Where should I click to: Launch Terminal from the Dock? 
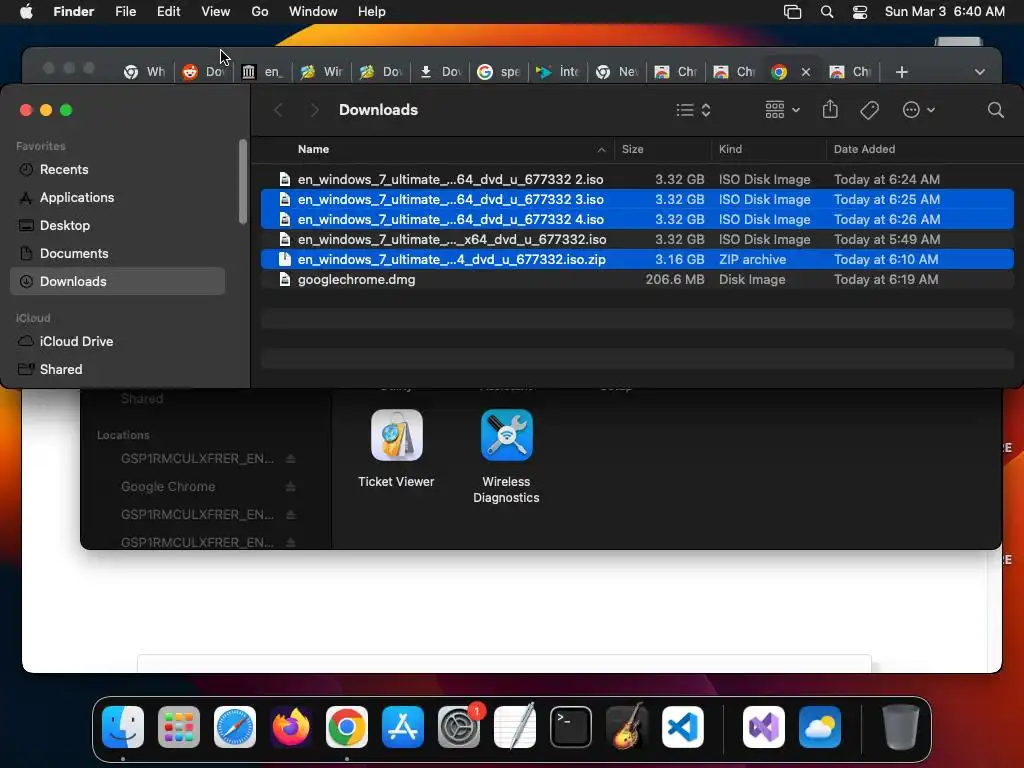point(571,727)
